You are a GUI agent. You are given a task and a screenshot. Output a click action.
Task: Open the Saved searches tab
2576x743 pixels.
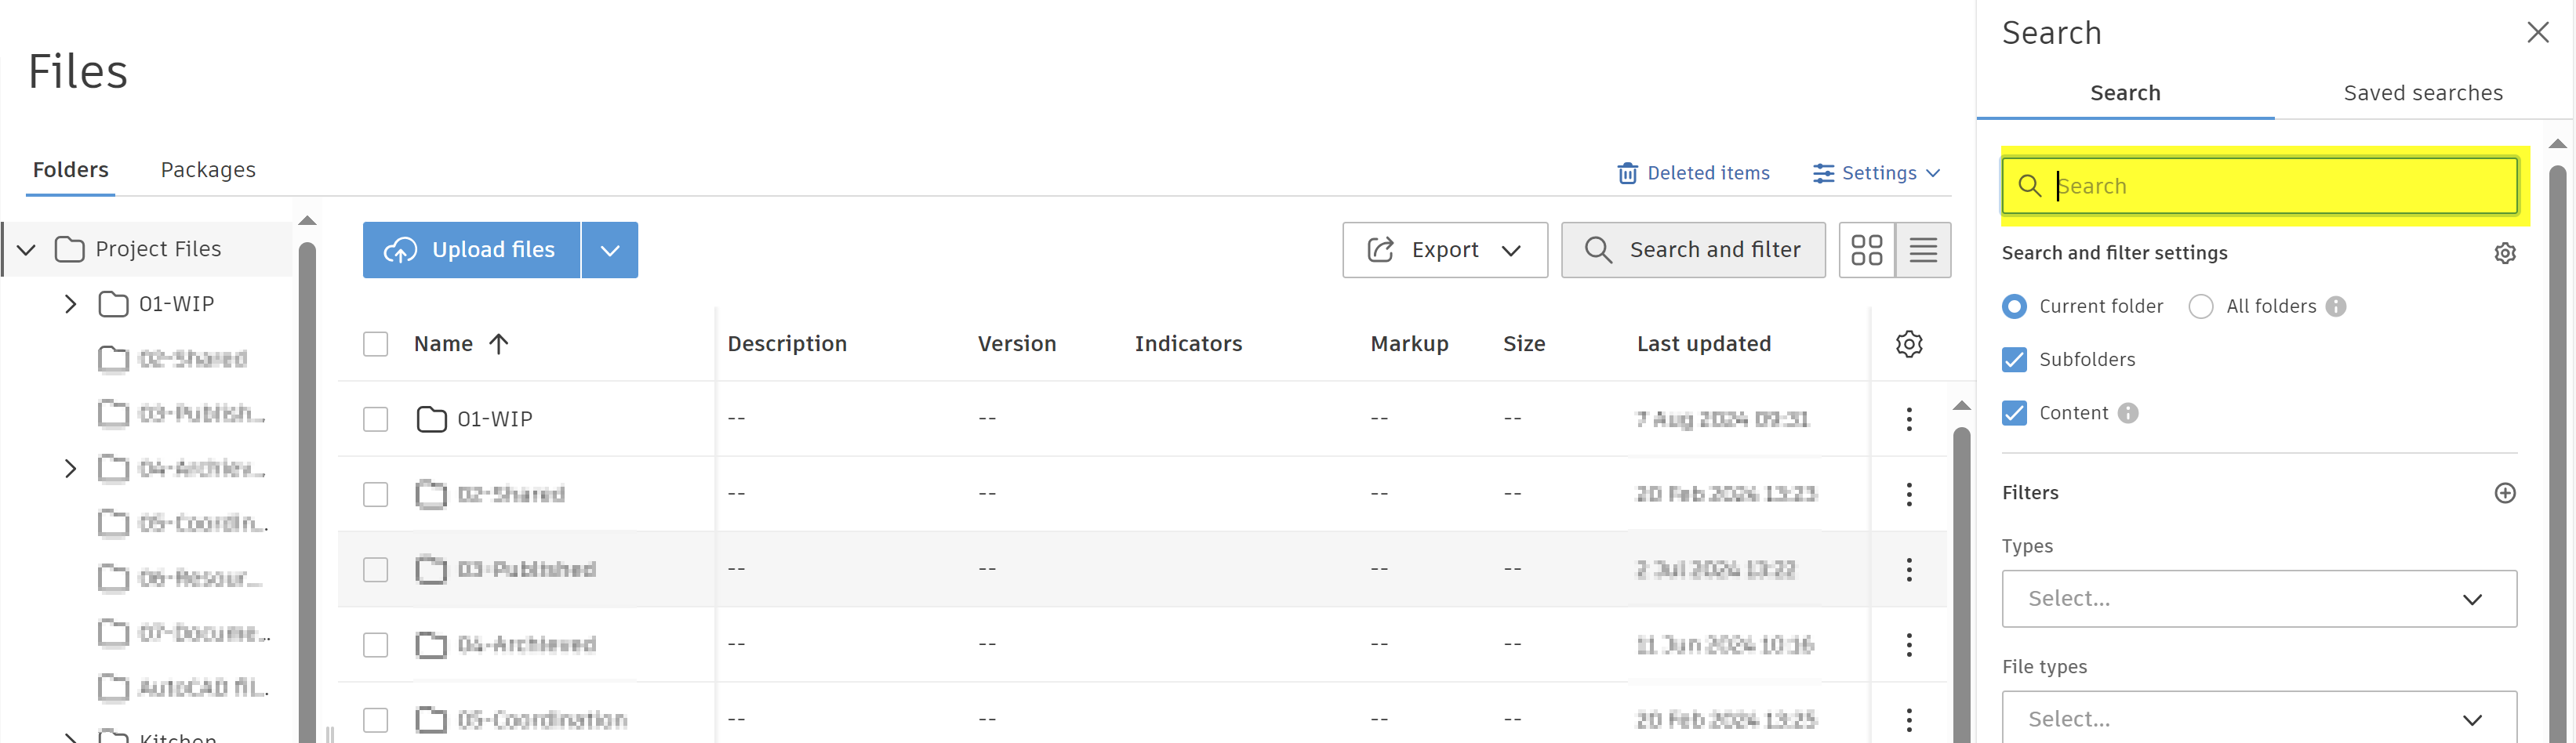2422,93
